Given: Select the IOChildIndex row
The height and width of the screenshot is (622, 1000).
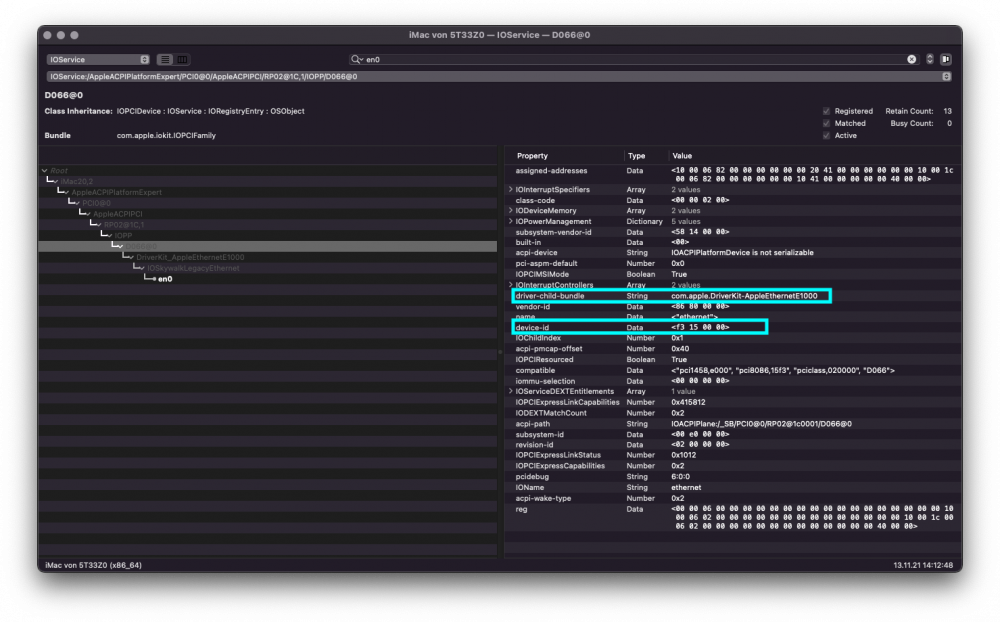Looking at the screenshot, I should click(x=733, y=338).
